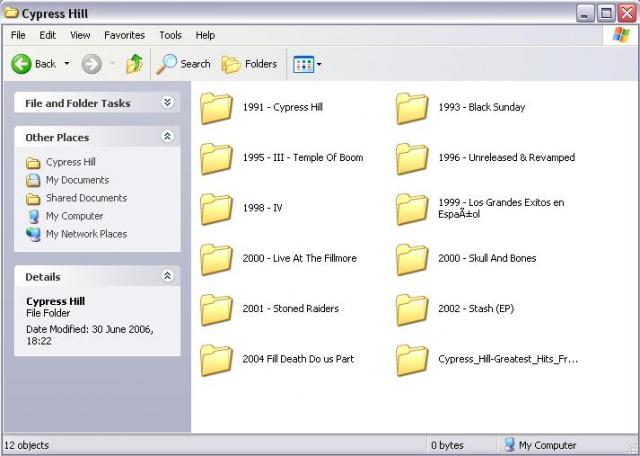Open the Search magnifier tool
The image size is (640, 456).
tap(183, 64)
